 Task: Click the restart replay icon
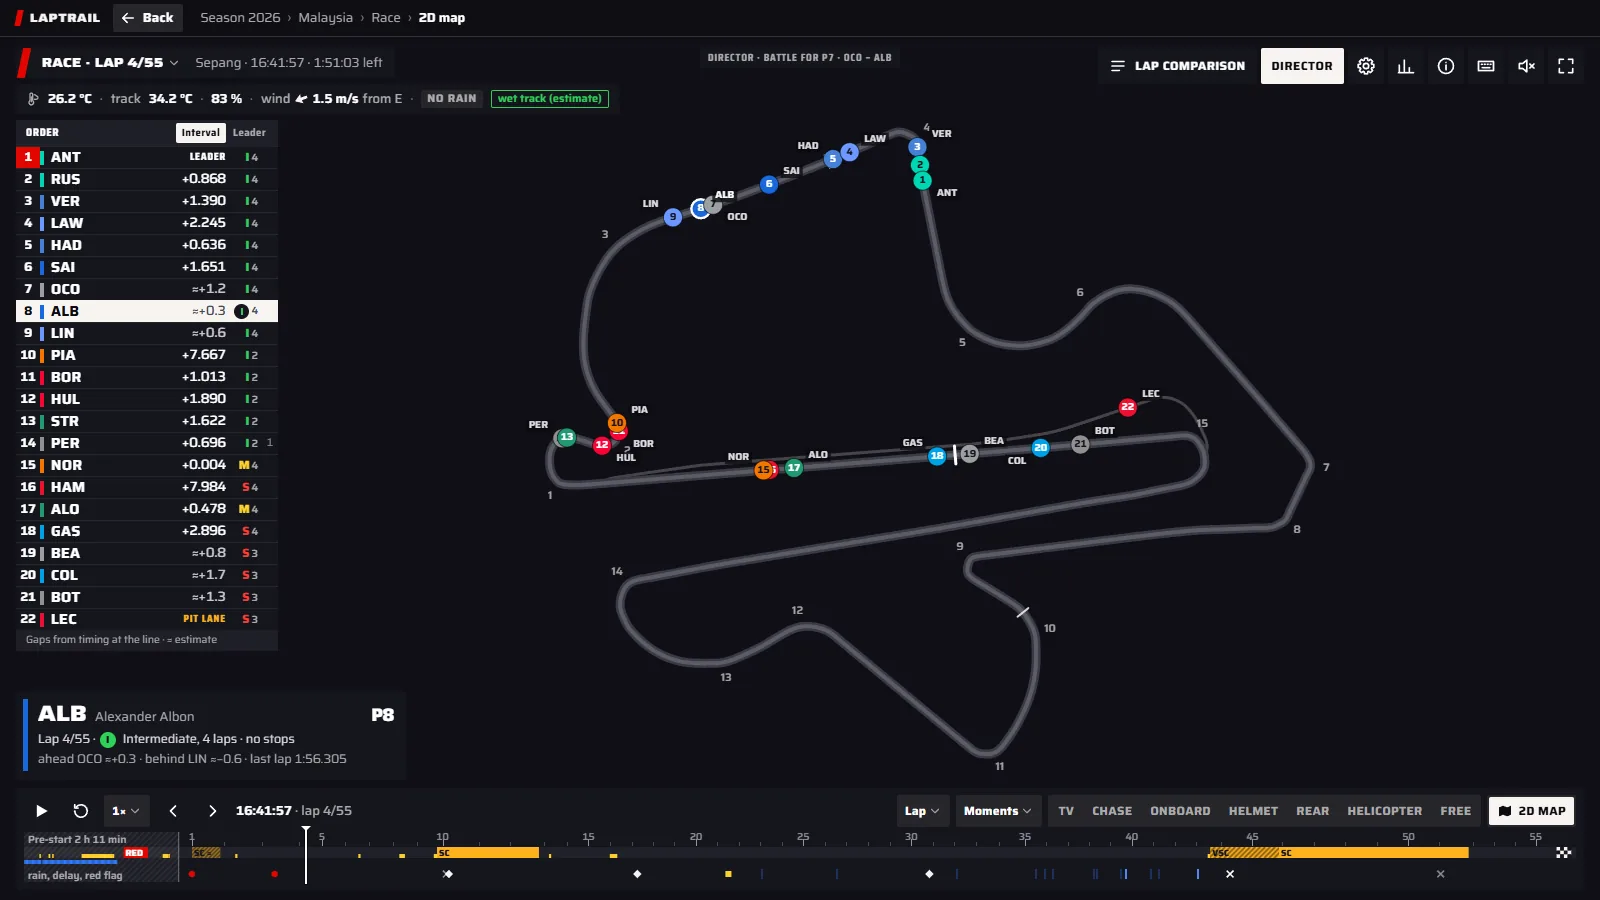click(81, 811)
